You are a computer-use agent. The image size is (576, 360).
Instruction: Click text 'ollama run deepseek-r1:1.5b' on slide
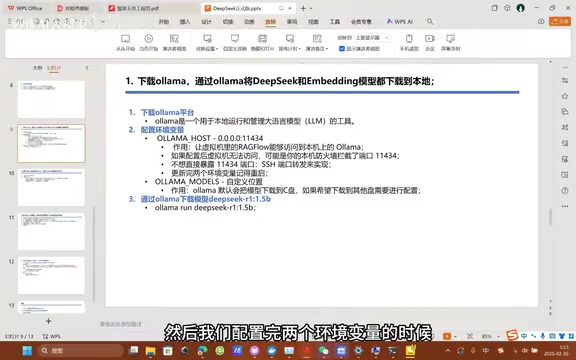point(205,208)
